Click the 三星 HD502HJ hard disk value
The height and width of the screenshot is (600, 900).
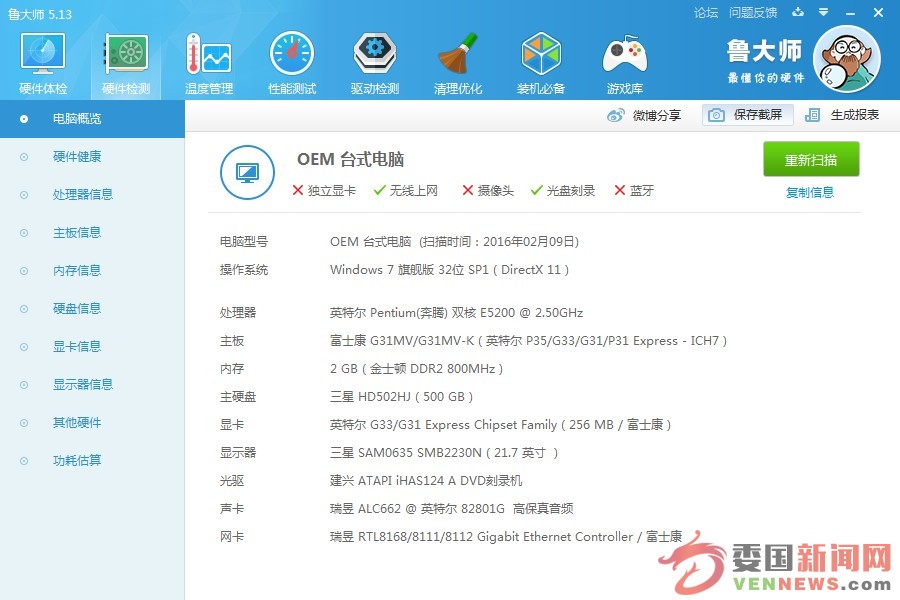tap(401, 397)
